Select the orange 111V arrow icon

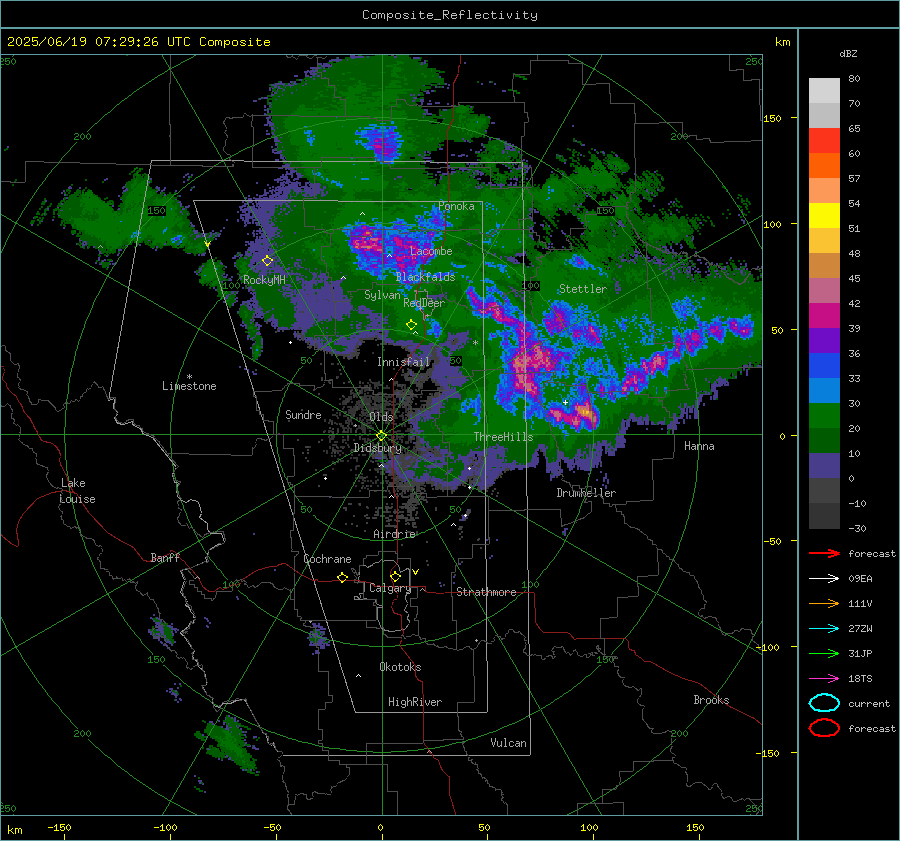coord(824,603)
